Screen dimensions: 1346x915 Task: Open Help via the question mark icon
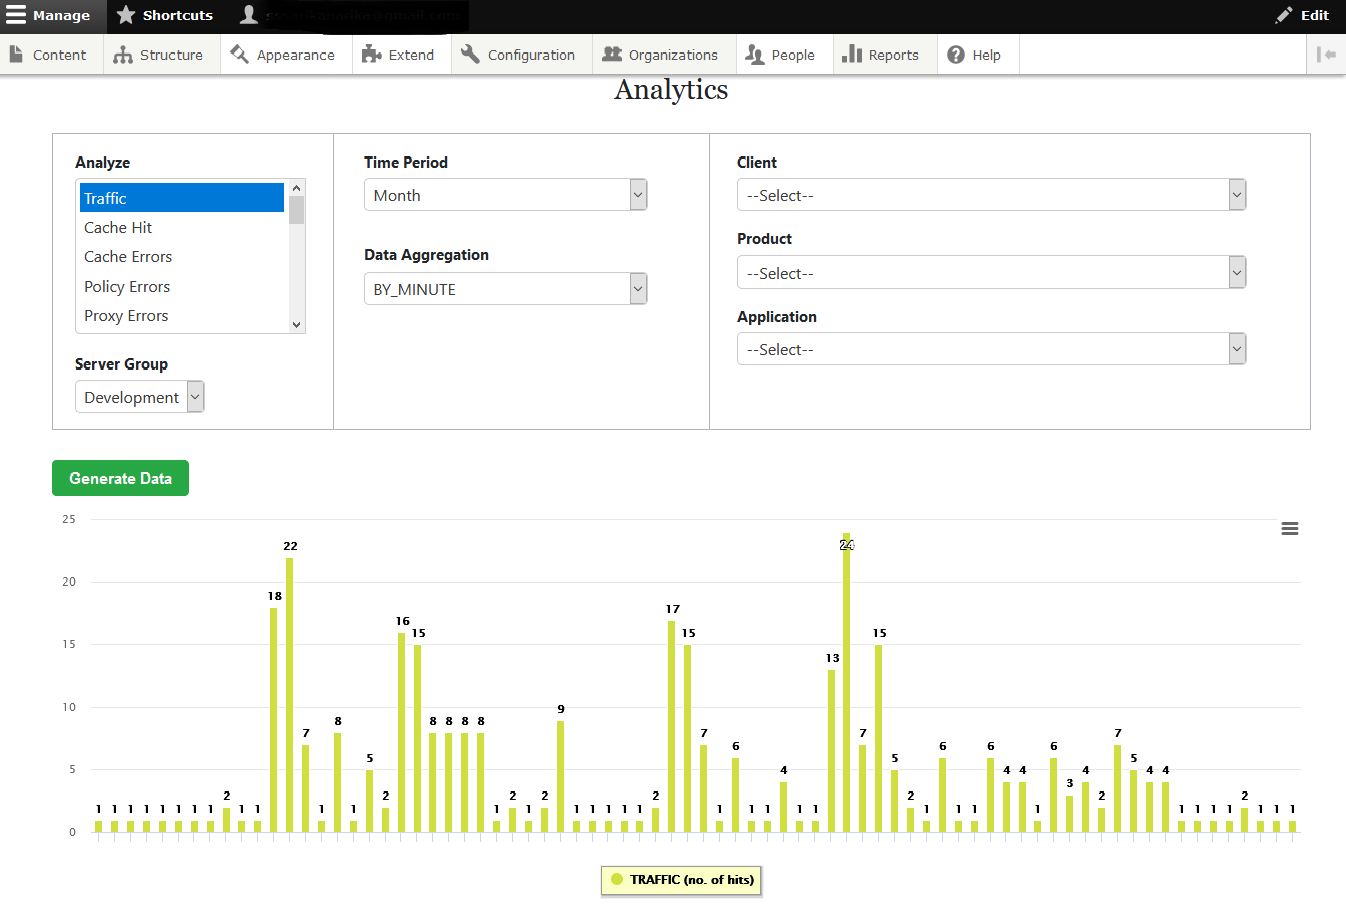click(956, 55)
